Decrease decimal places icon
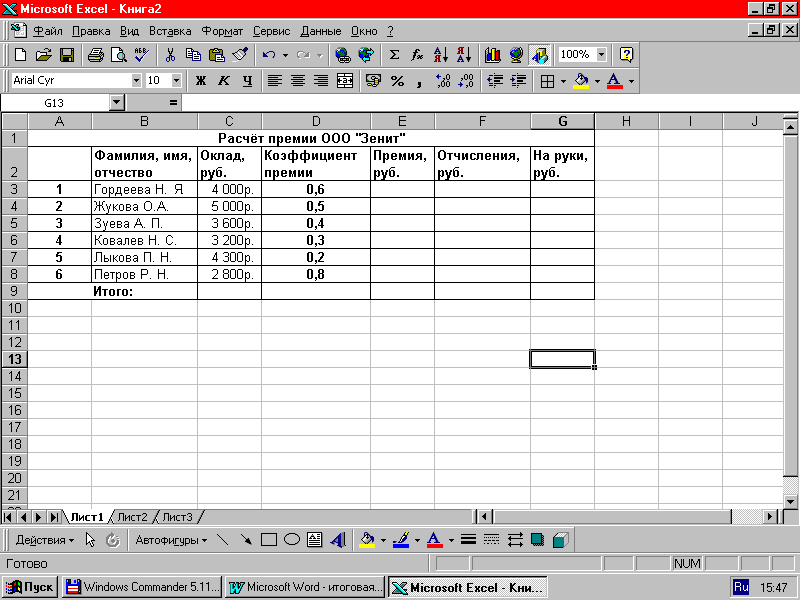This screenshot has width=800, height=600. tap(466, 81)
